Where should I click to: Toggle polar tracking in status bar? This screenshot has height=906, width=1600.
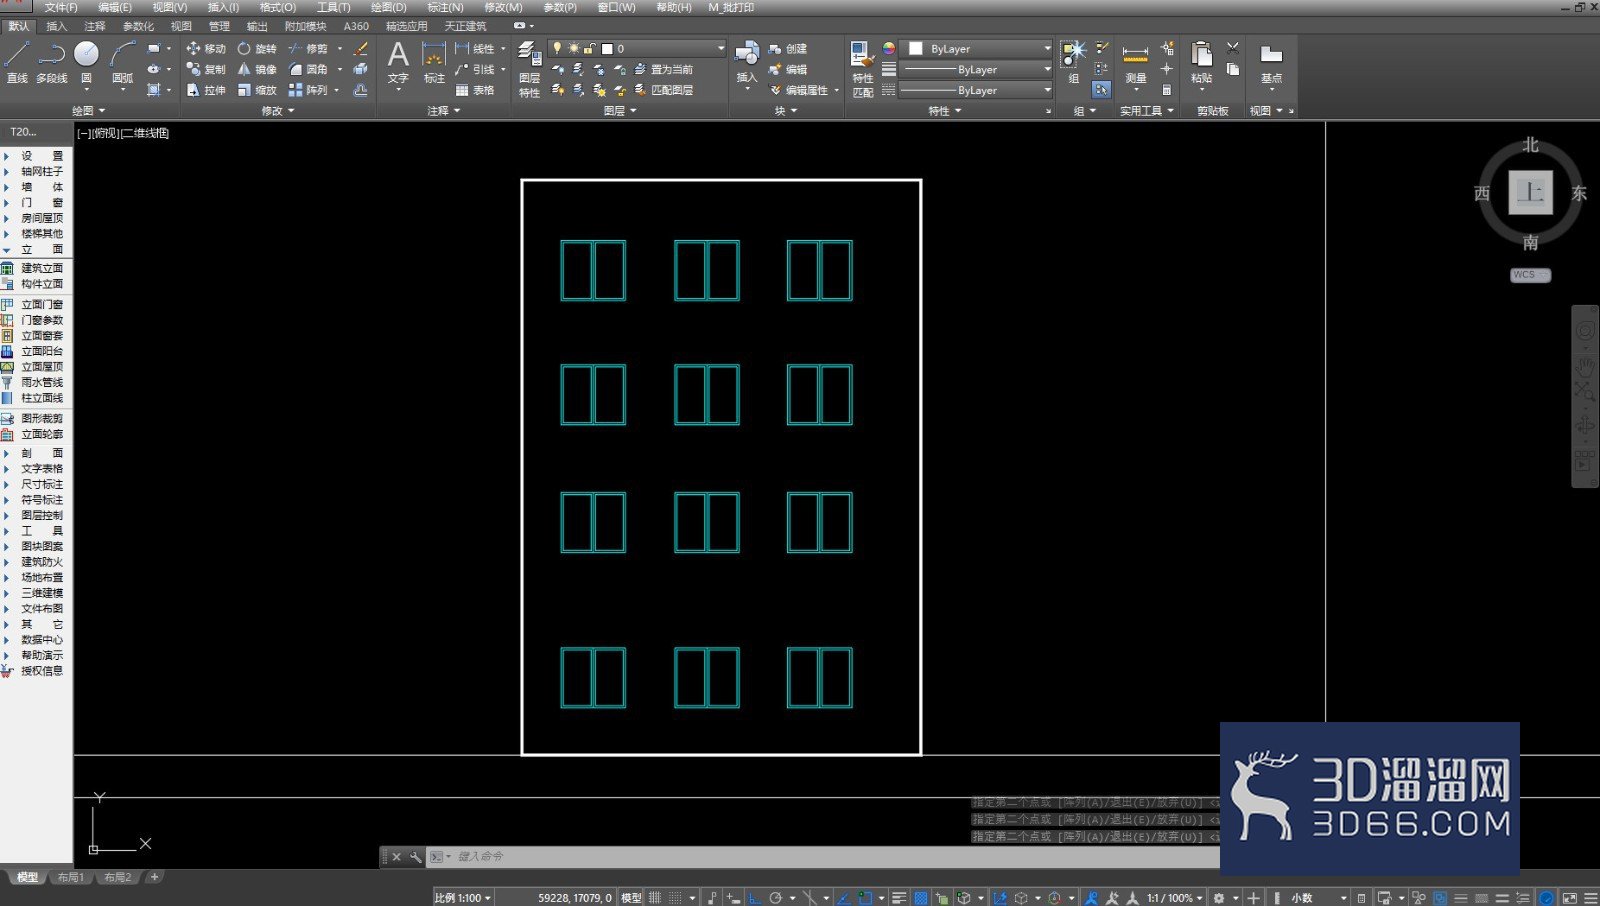(775, 897)
